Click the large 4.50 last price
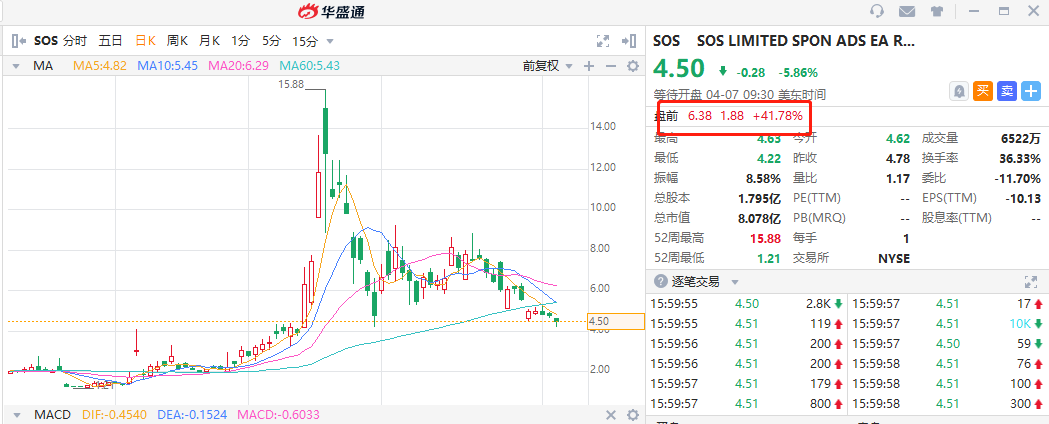 coord(679,69)
